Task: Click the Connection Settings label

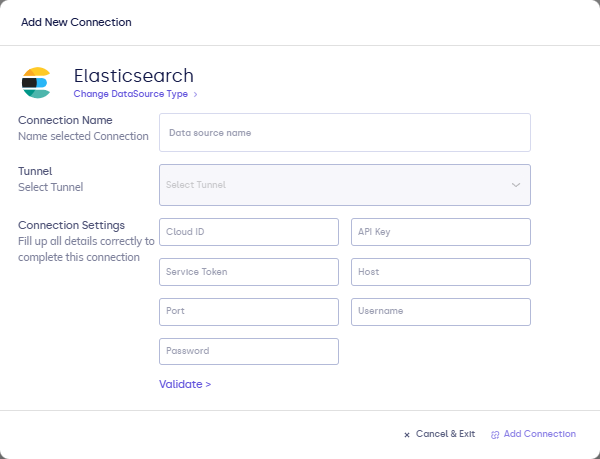Action: (71, 225)
